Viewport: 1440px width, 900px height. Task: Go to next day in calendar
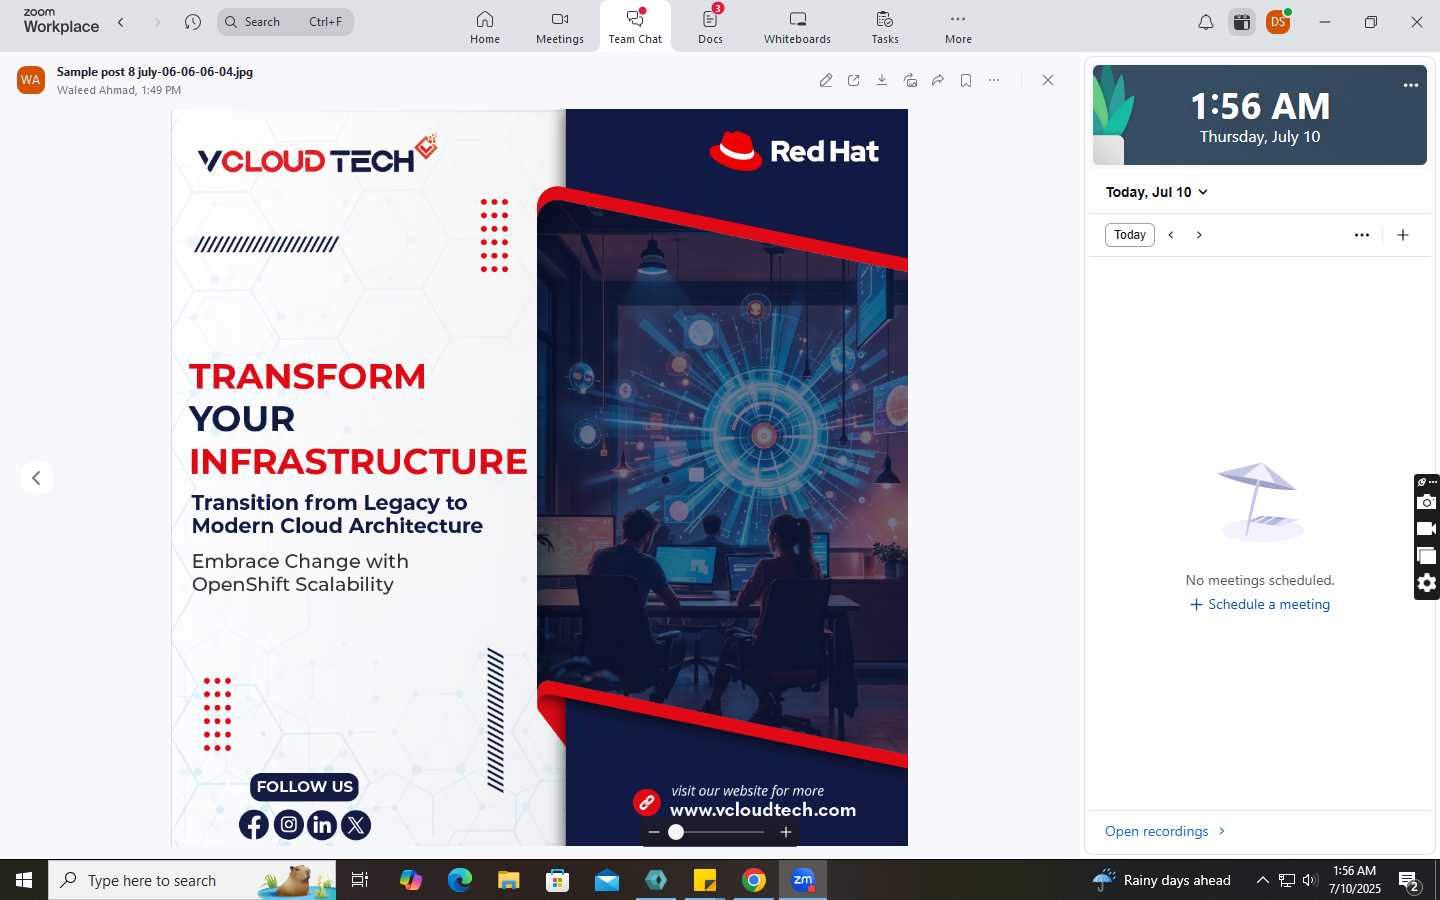click(x=1199, y=235)
